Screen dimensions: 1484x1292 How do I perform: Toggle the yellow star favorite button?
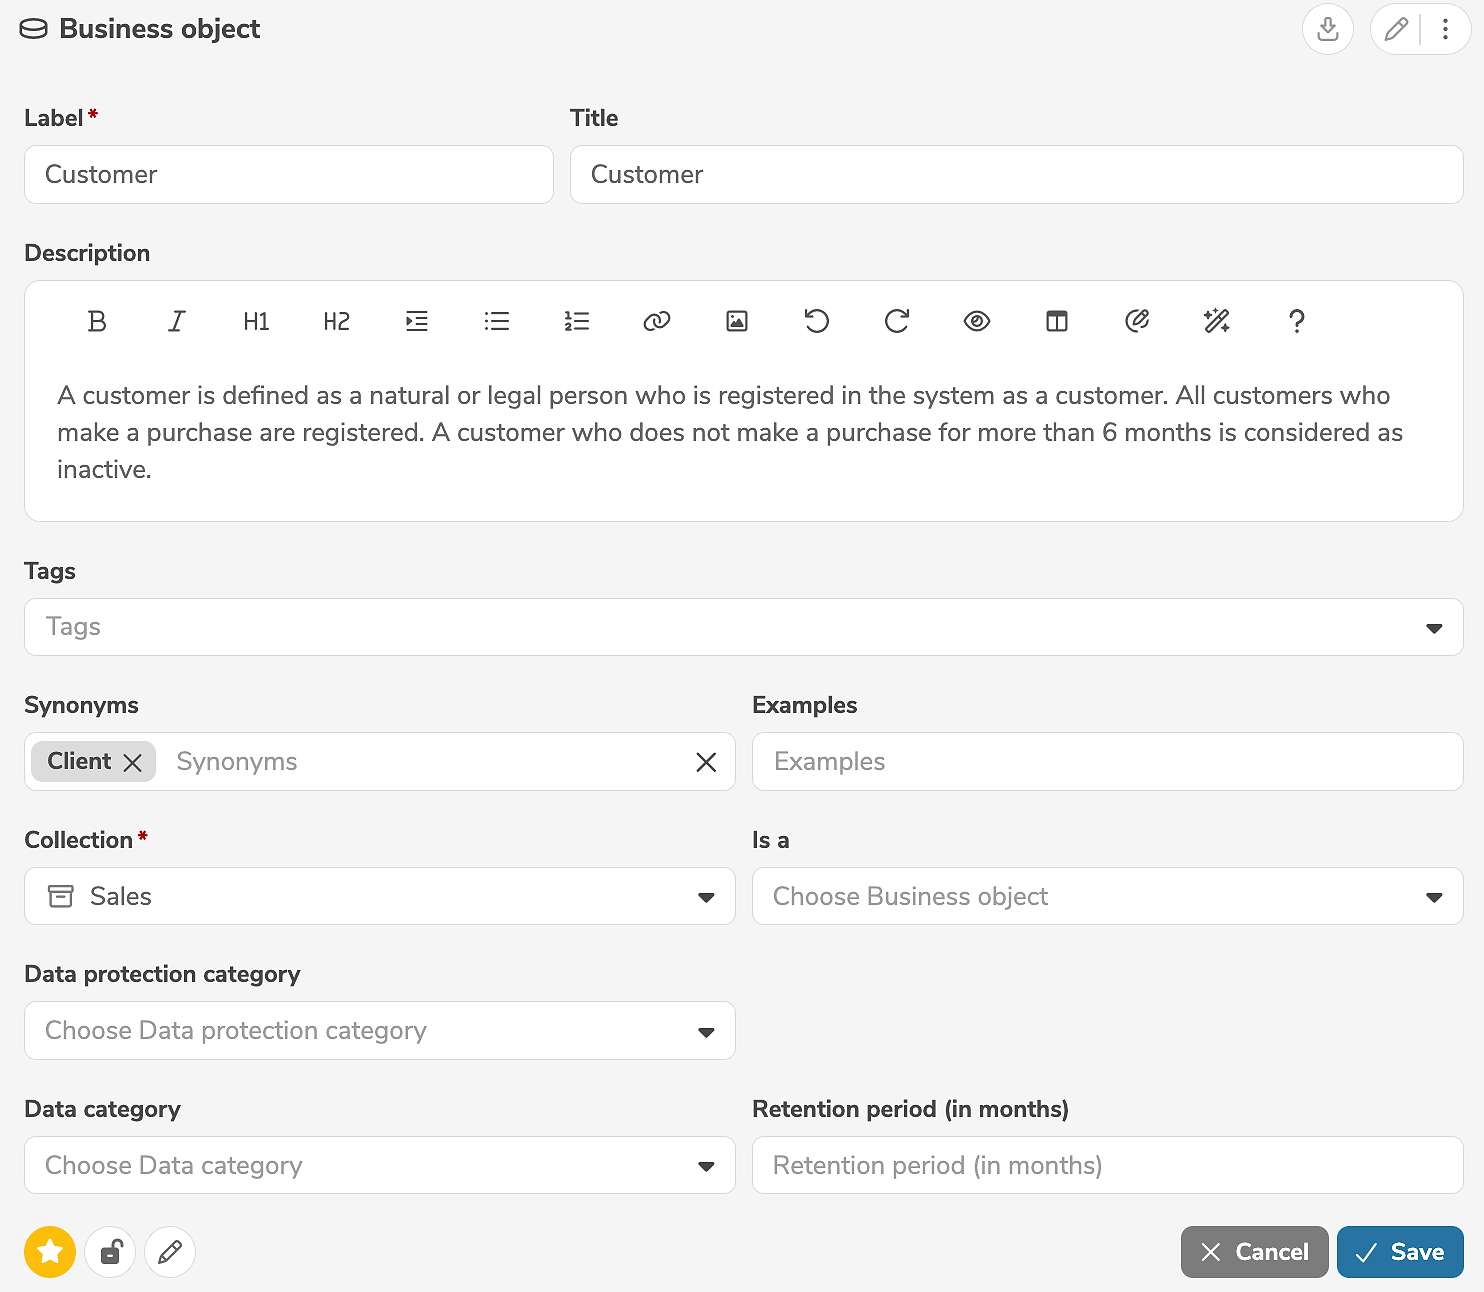click(x=50, y=1252)
